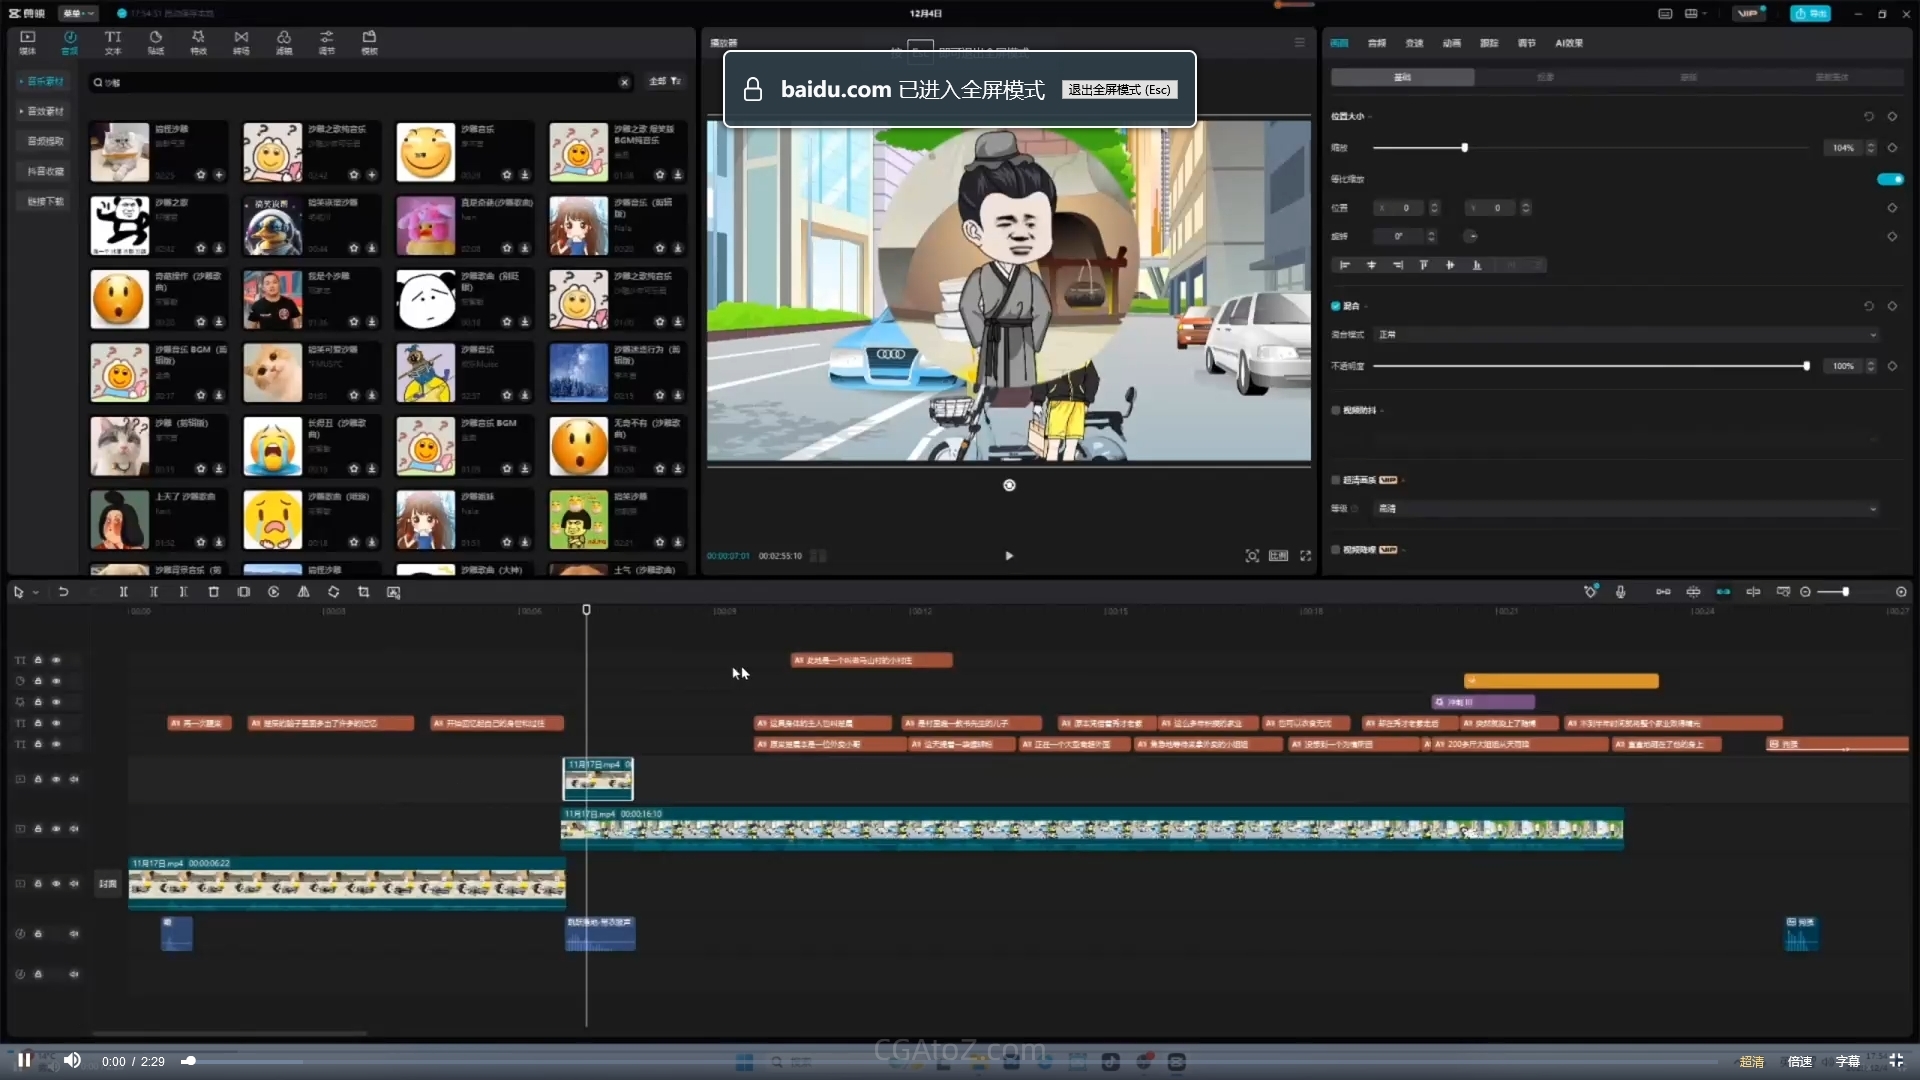Uncheck the 混合 blend checkbox

coord(1336,306)
